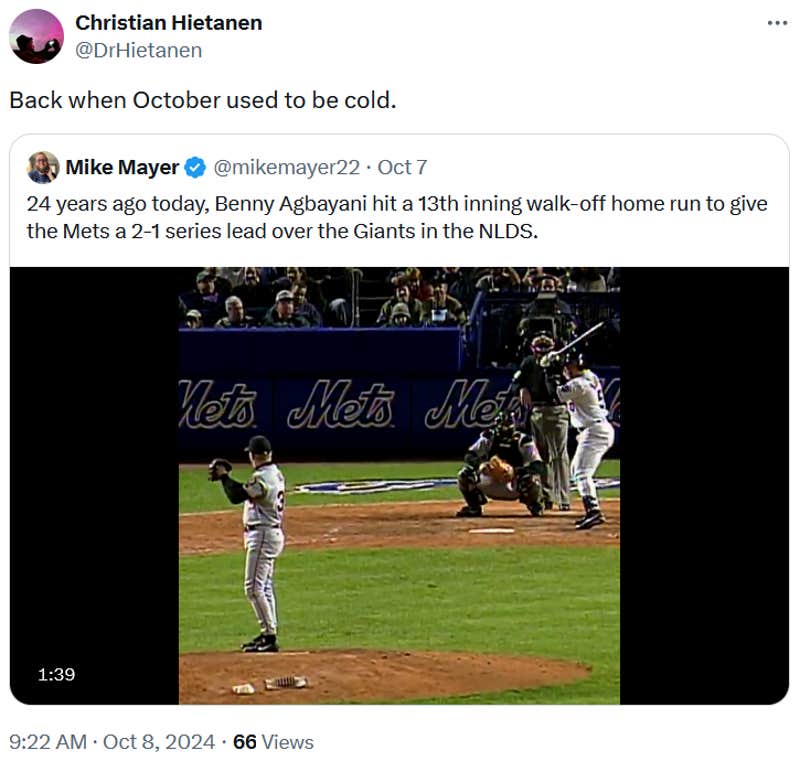Click the Oct 7 quoted tweet date
Screen dimensions: 800x761
tap(402, 167)
